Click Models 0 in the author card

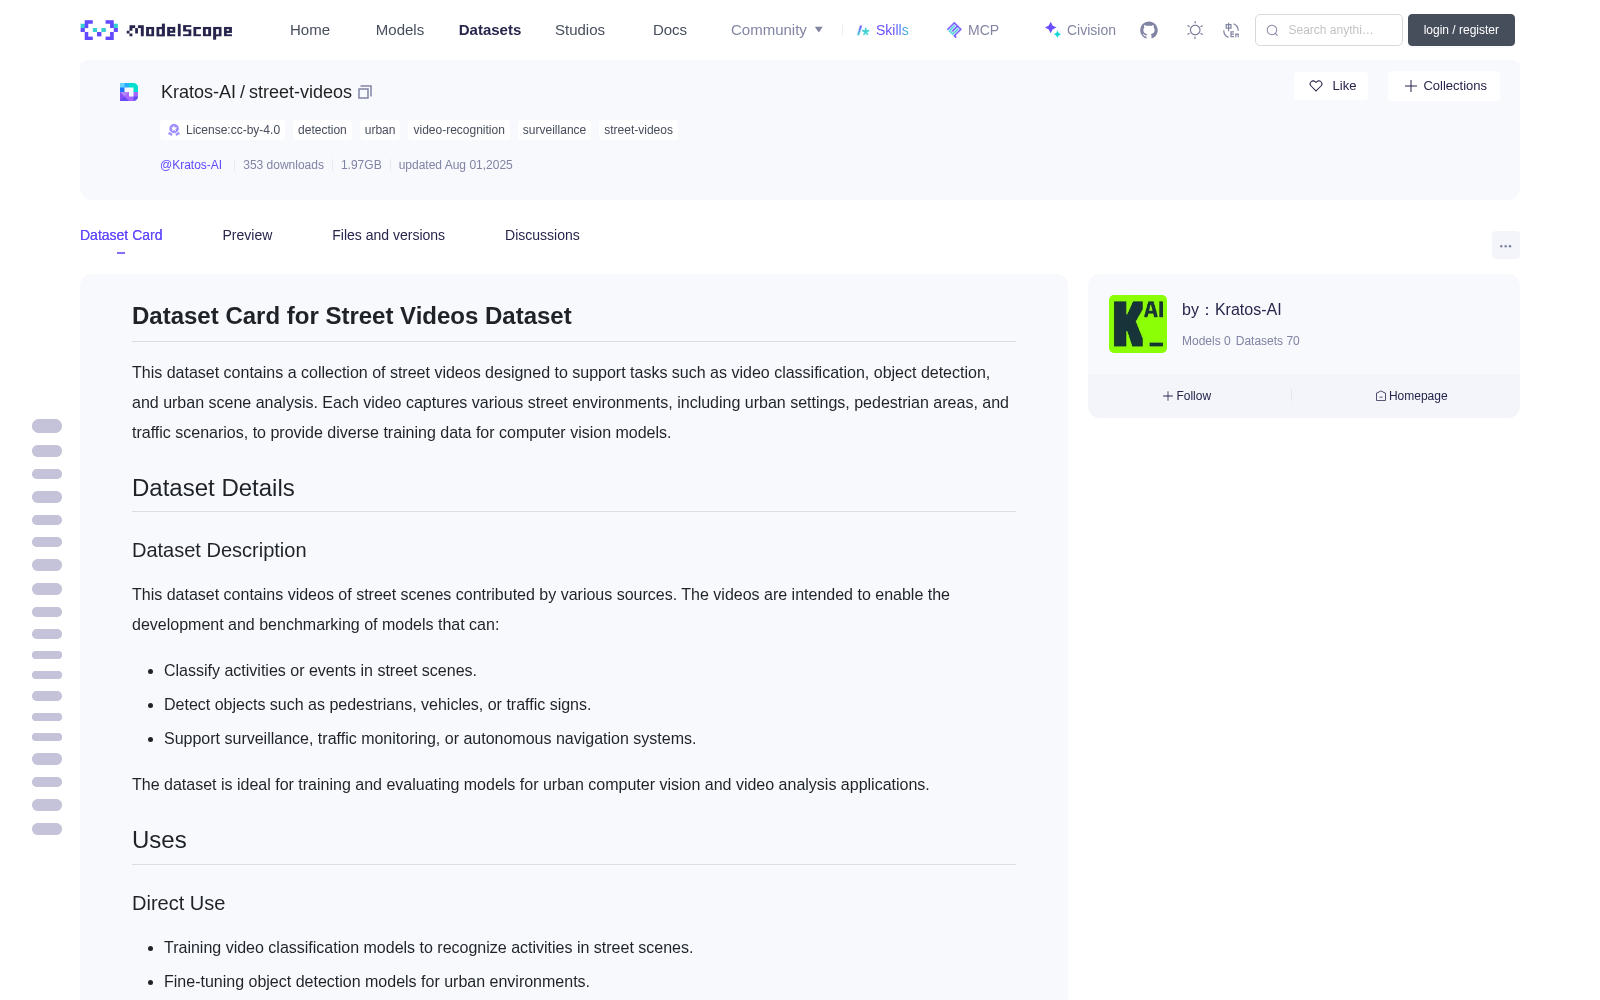click(1206, 341)
